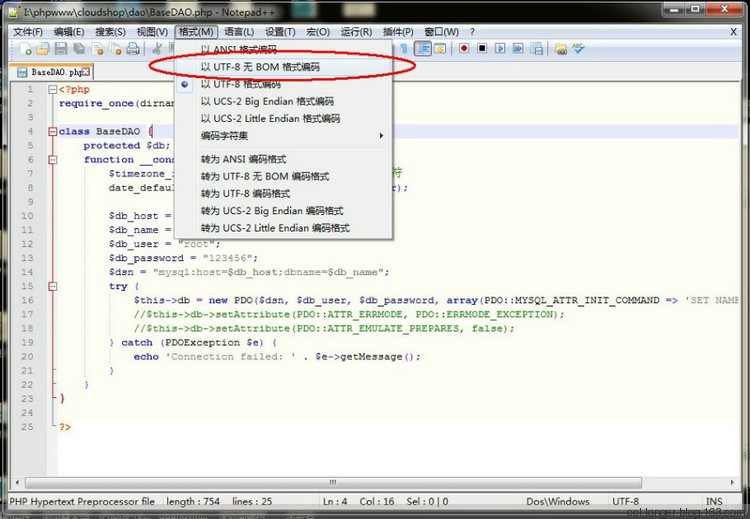Collapse the class BaseDAO fold marker
Image resolution: width=750 pixels, height=519 pixels.
pos(51,132)
